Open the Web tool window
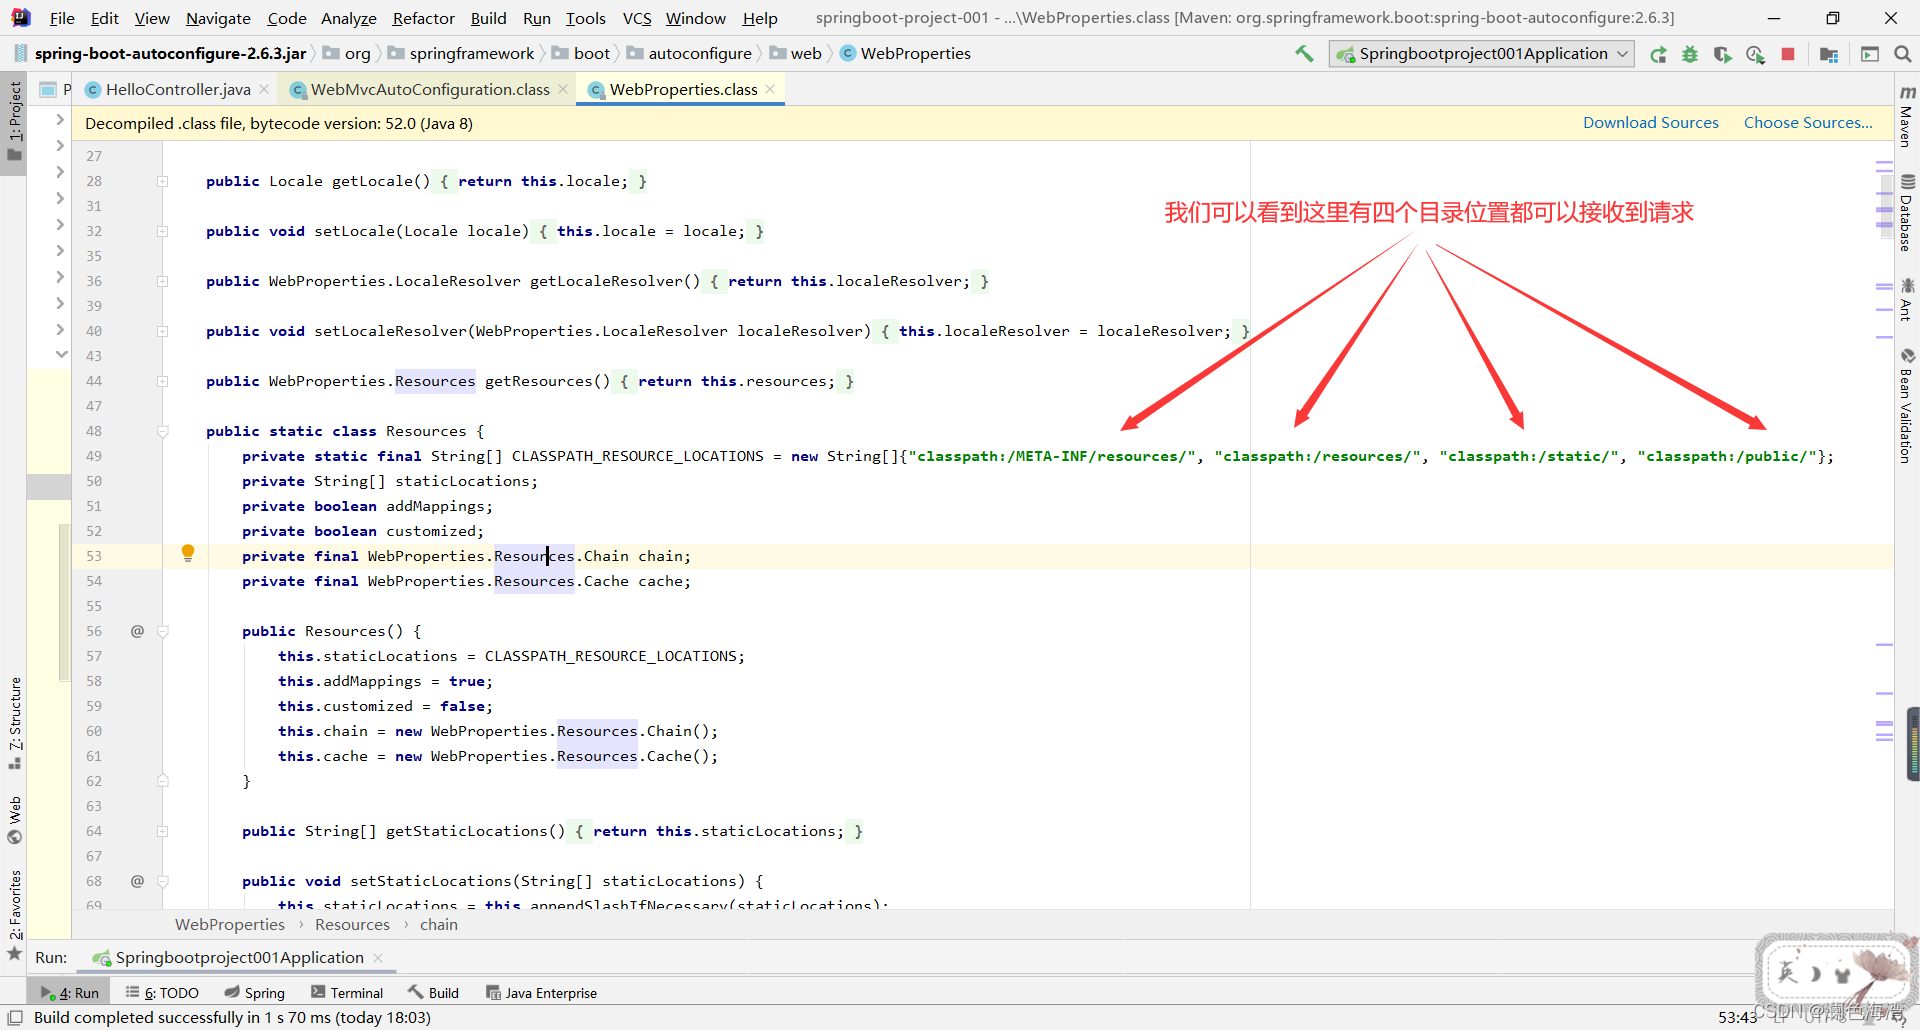The width and height of the screenshot is (1920, 1030). pos(14,819)
